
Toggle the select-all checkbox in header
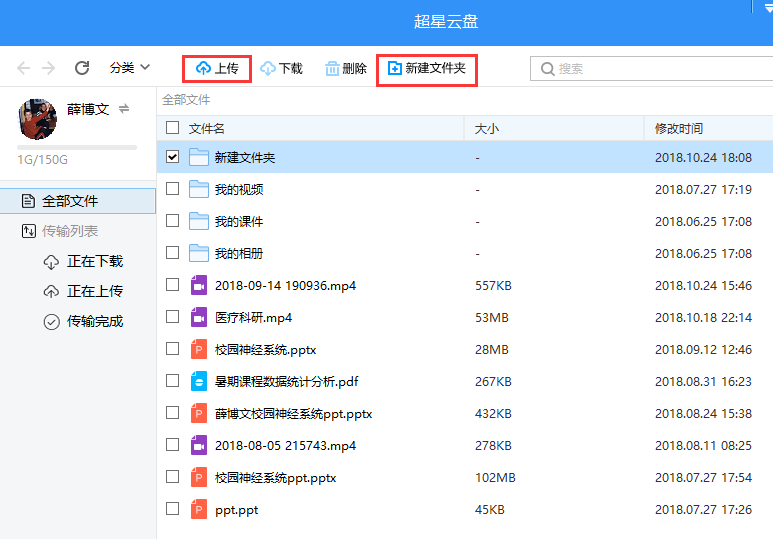tap(173, 128)
